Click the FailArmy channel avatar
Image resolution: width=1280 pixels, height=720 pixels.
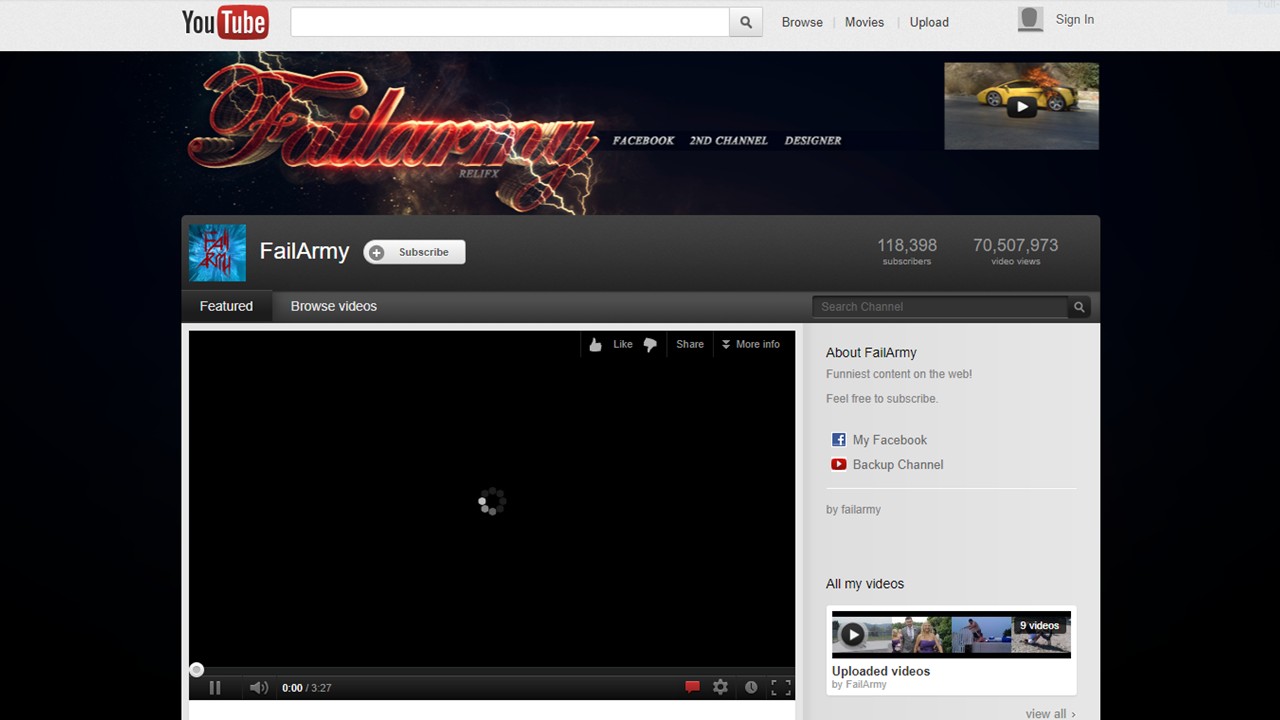tap(217, 253)
